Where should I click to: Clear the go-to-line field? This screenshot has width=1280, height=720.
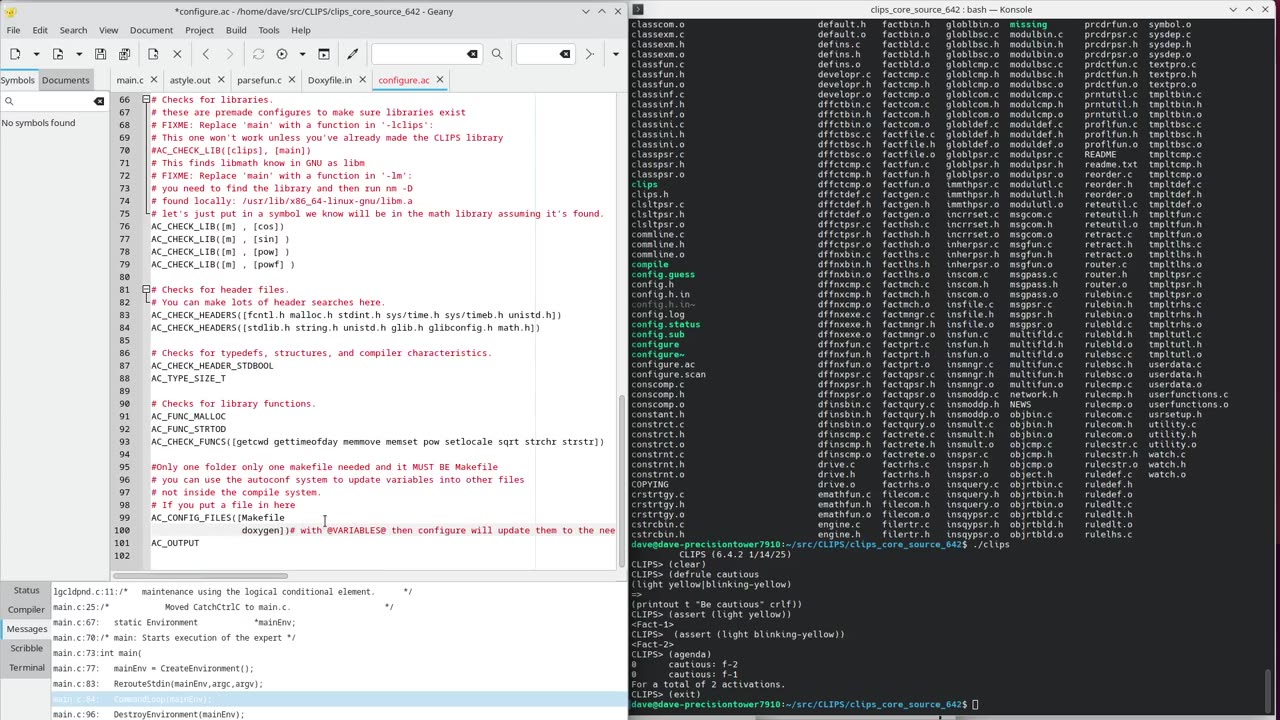(x=565, y=54)
